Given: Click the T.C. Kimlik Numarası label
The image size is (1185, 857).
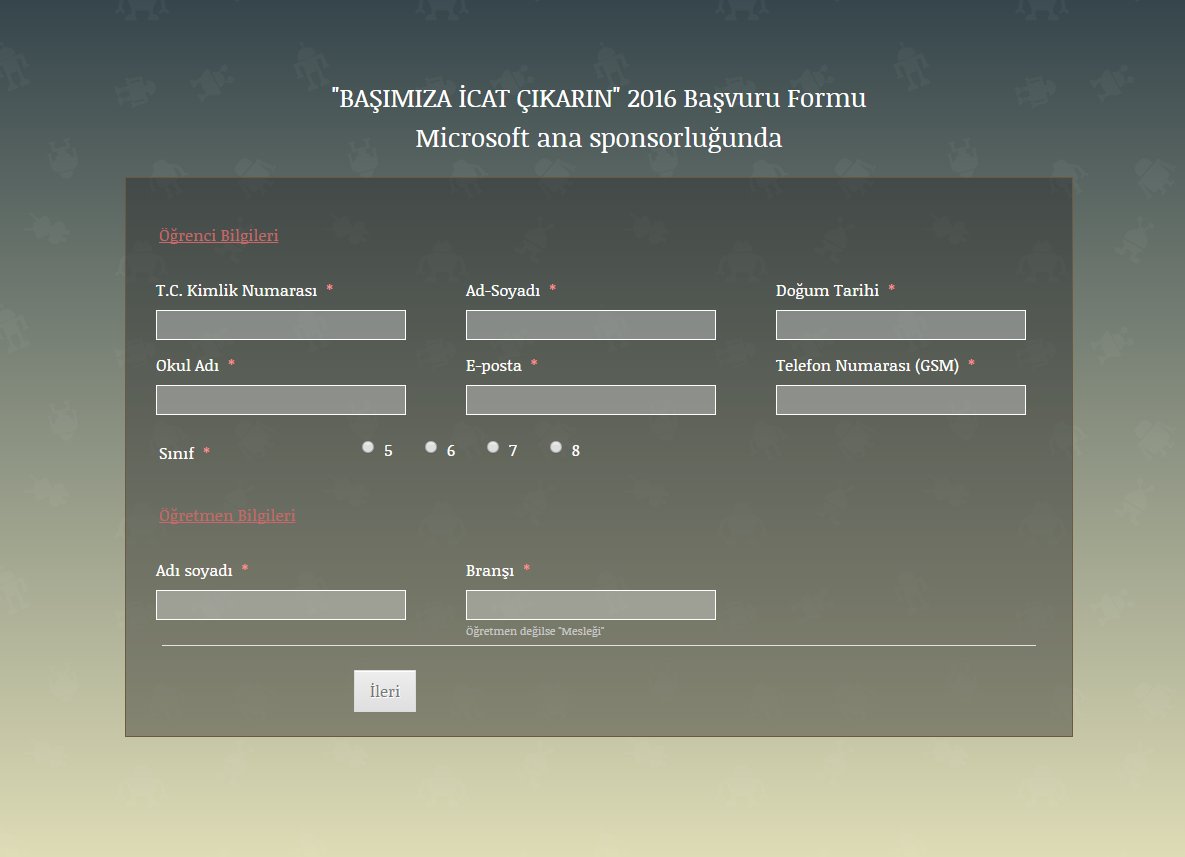Looking at the screenshot, I should pos(236,290).
